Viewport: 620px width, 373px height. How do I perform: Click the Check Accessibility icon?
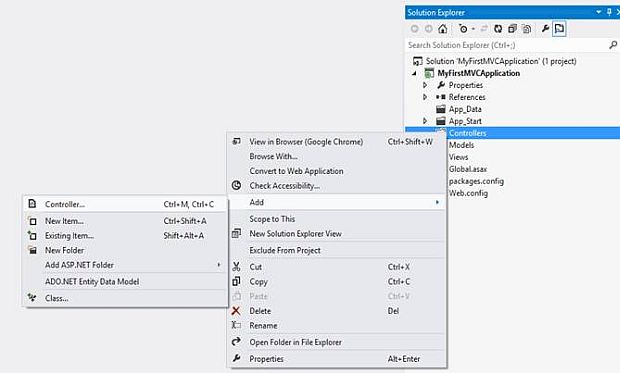[236, 186]
